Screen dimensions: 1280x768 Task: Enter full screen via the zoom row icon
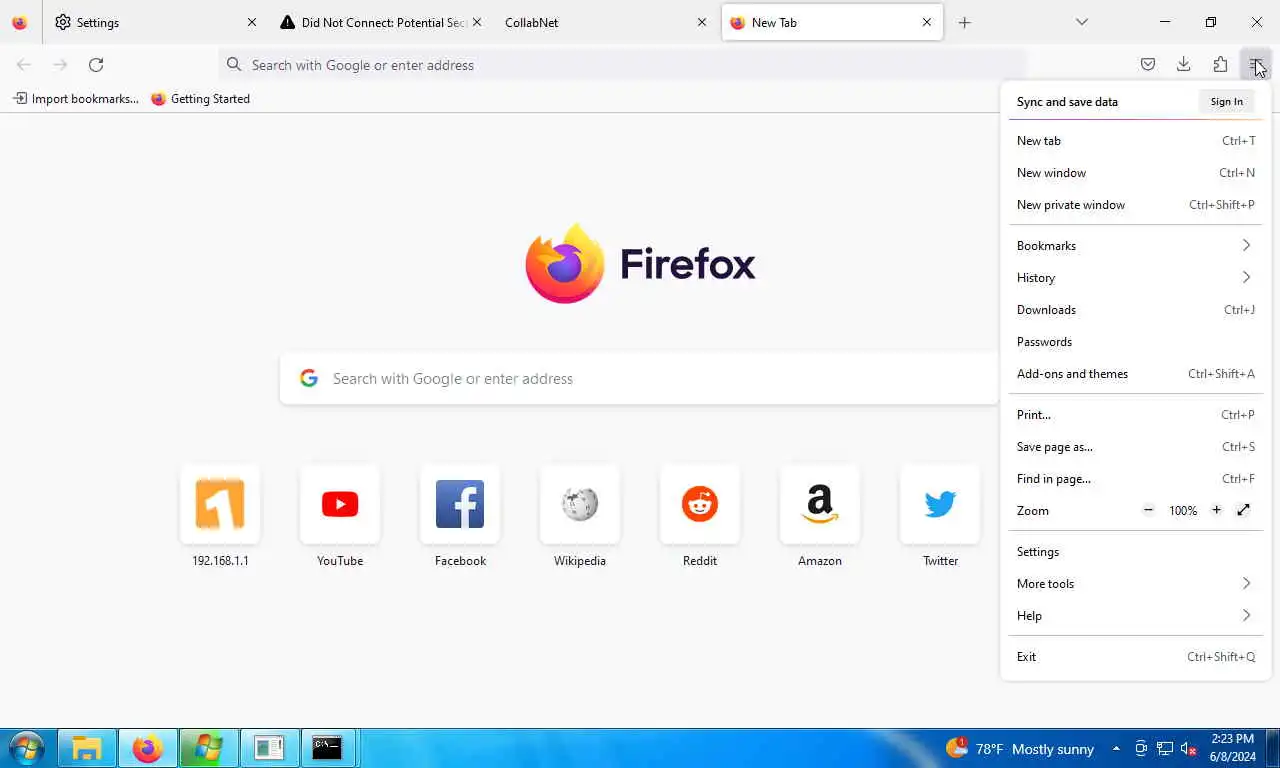pos(1244,510)
